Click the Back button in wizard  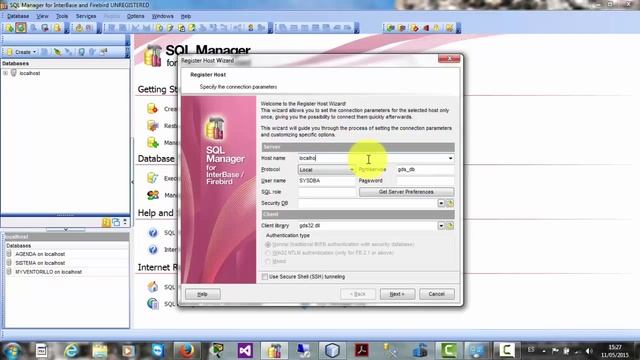point(358,294)
